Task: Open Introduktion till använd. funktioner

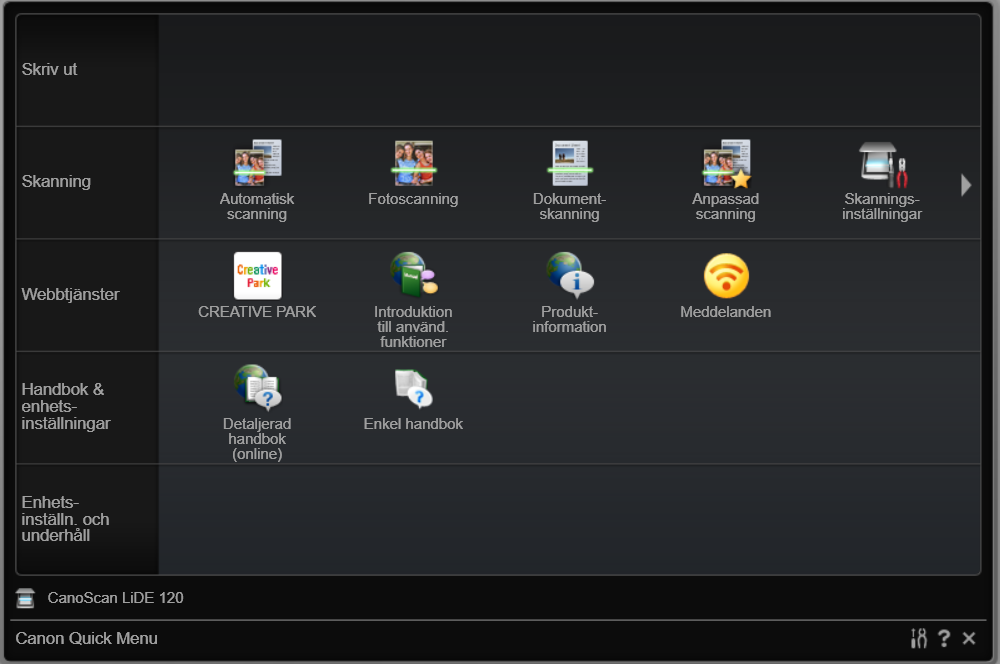Action: pos(413,276)
